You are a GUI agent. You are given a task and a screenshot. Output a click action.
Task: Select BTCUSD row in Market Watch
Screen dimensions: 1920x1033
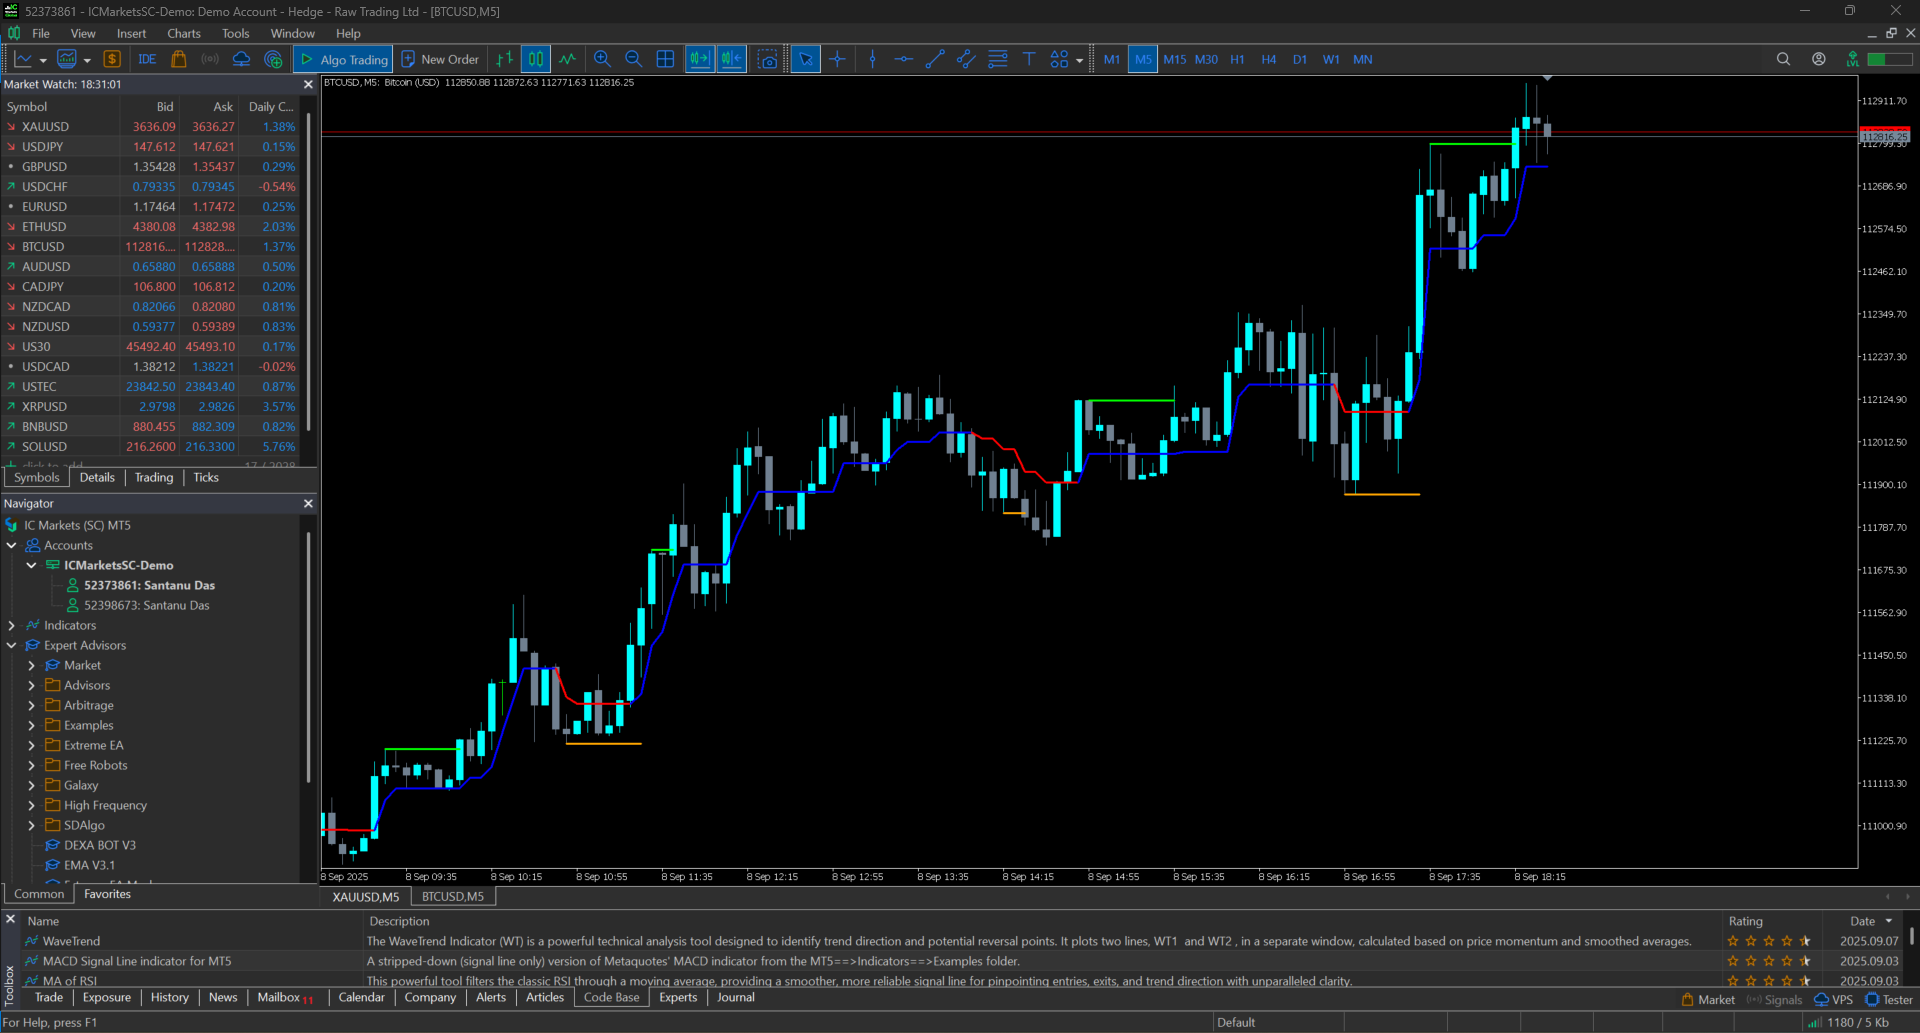(44, 246)
